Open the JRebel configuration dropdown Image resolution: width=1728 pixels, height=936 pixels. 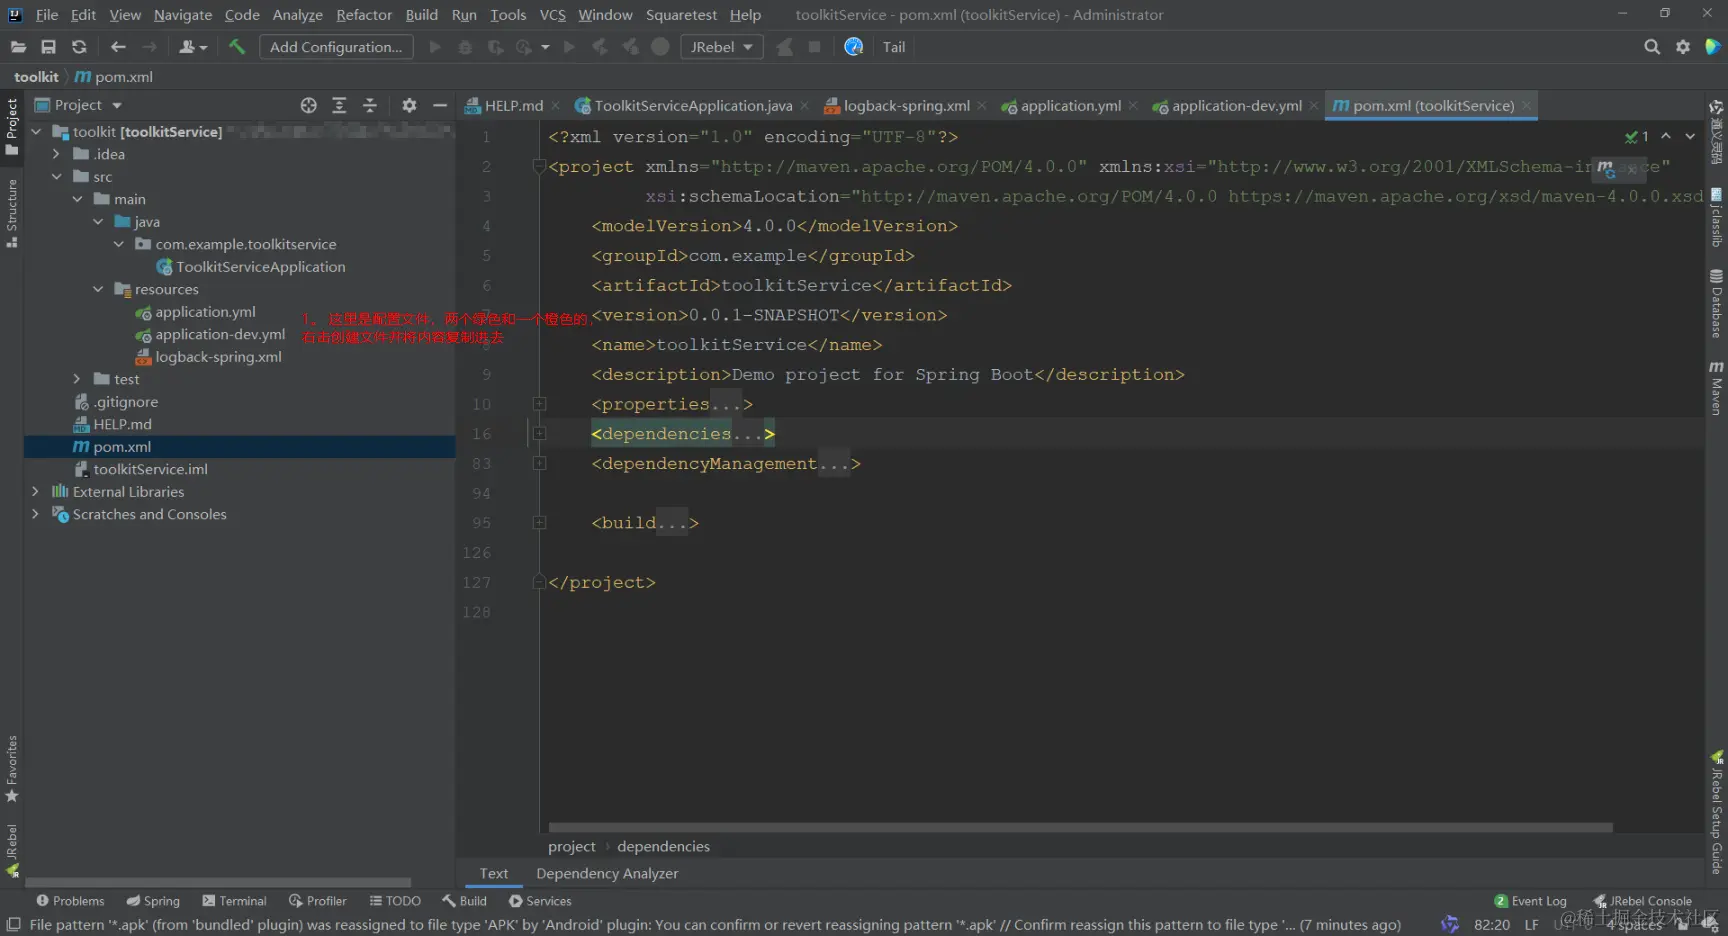722,47
